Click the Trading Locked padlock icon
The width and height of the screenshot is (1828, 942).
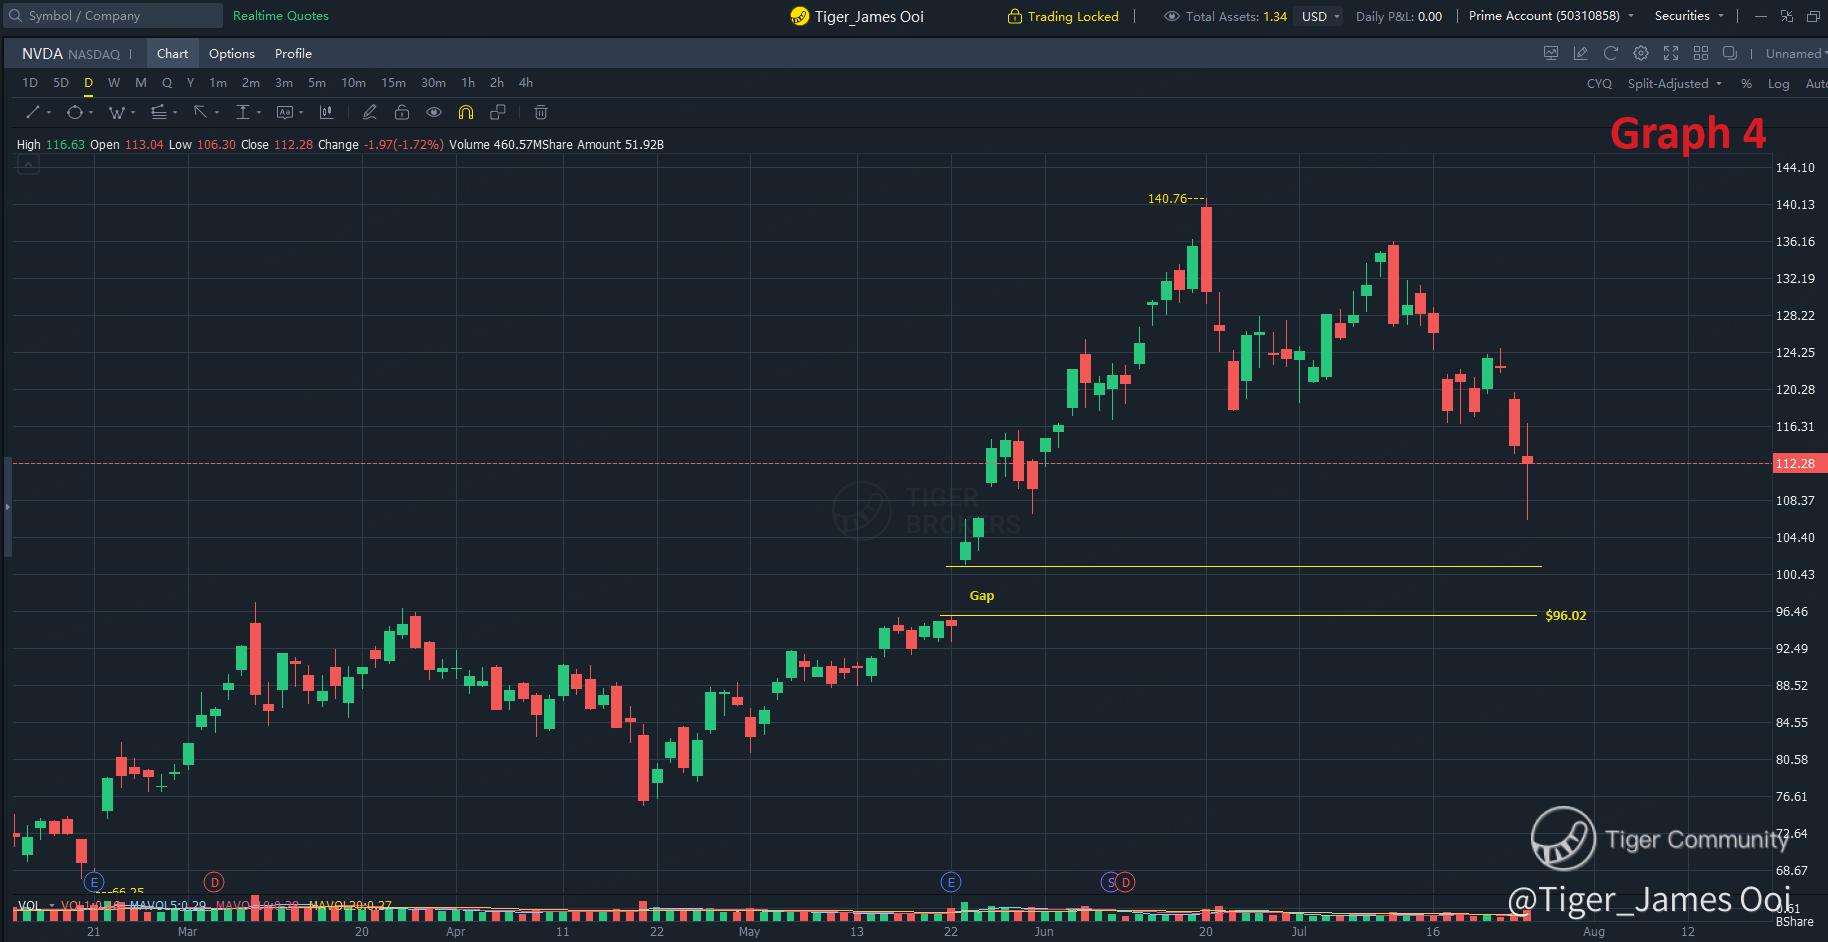tap(1015, 16)
